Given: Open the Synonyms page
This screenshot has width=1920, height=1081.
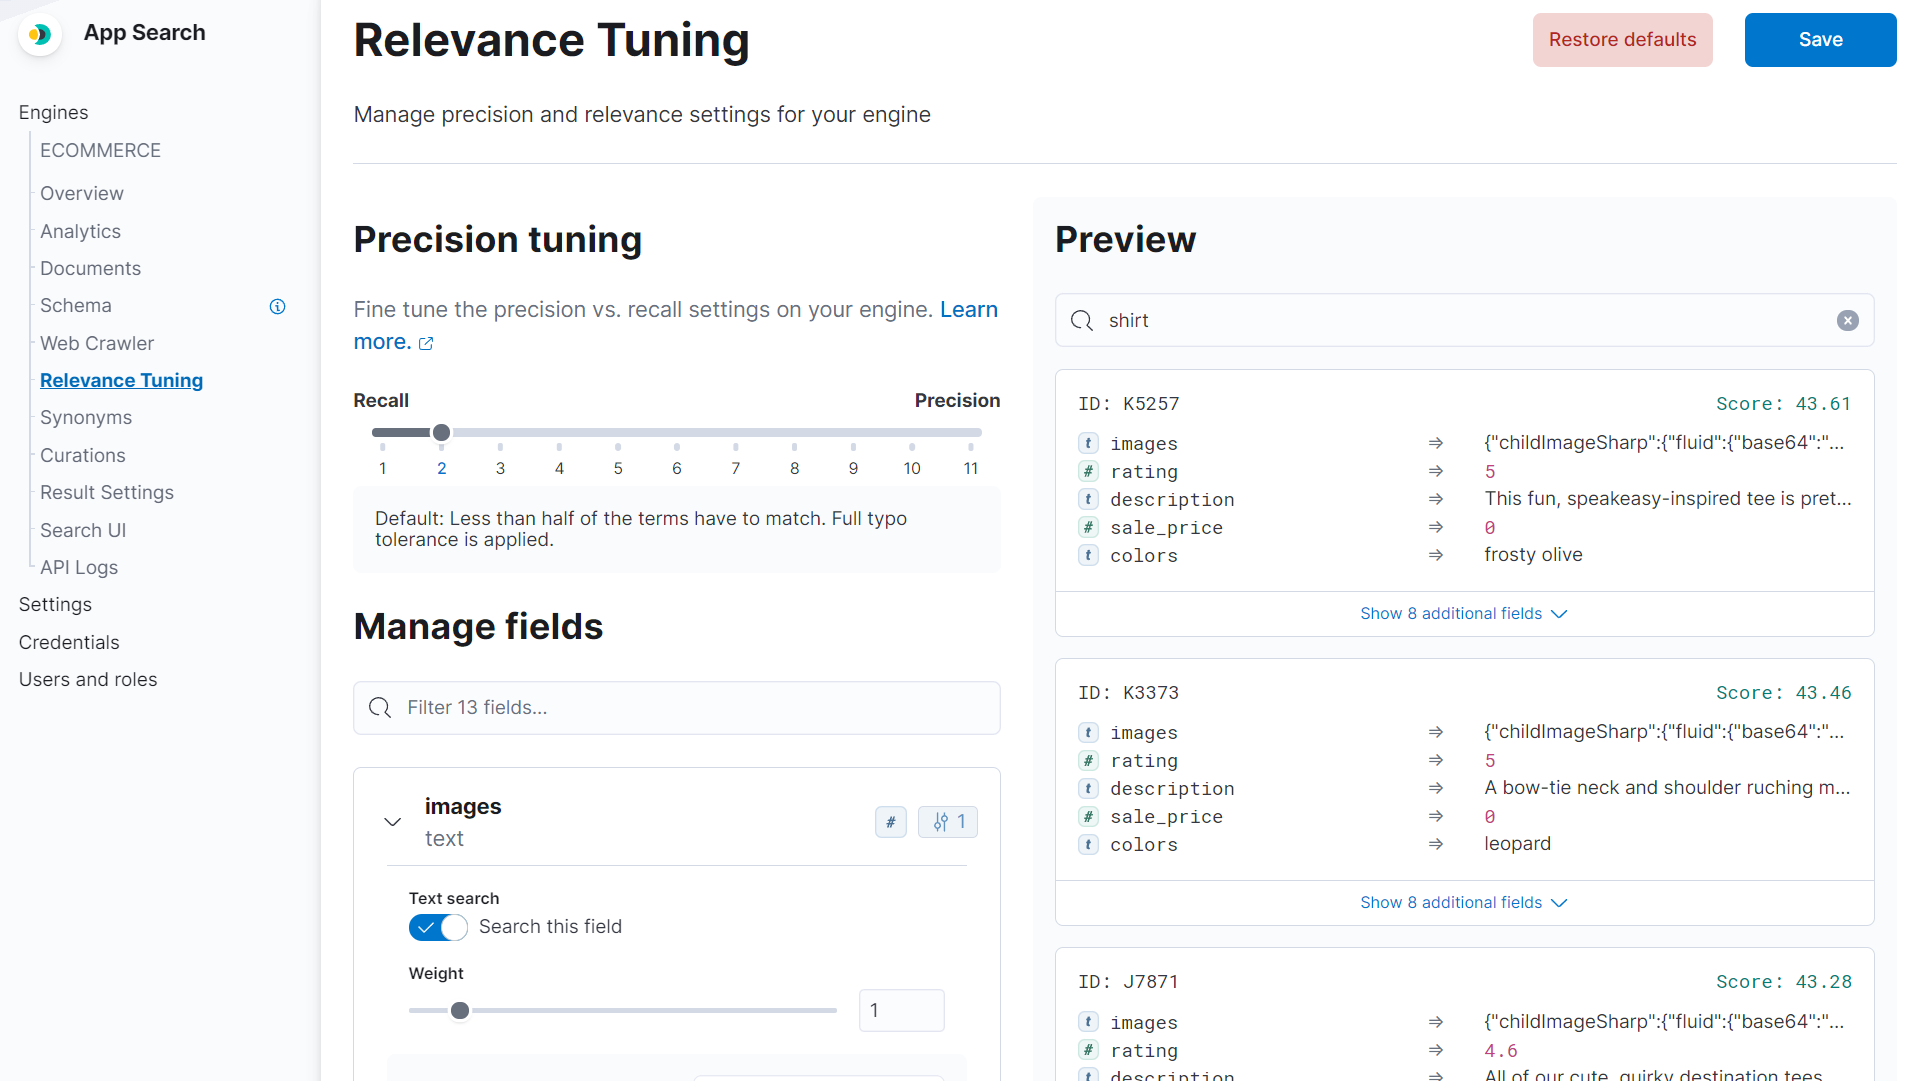Looking at the screenshot, I should (86, 417).
